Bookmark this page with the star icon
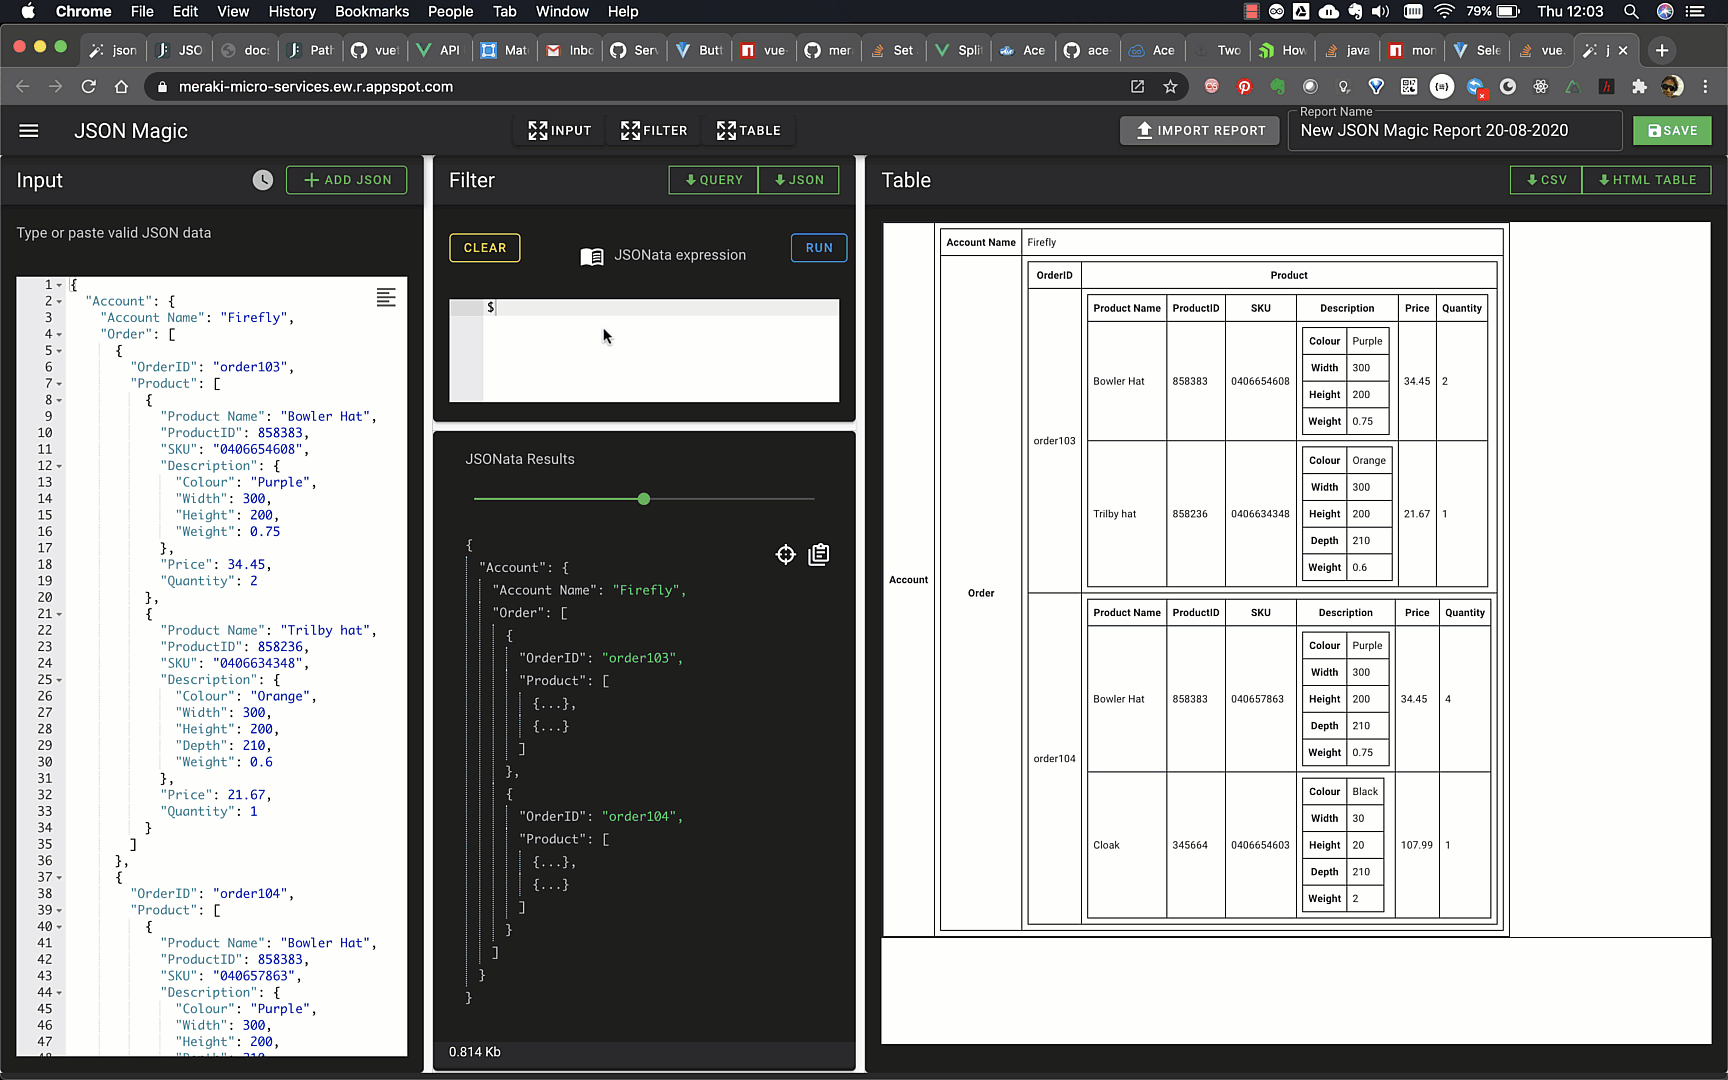1728x1080 pixels. coord(1170,87)
